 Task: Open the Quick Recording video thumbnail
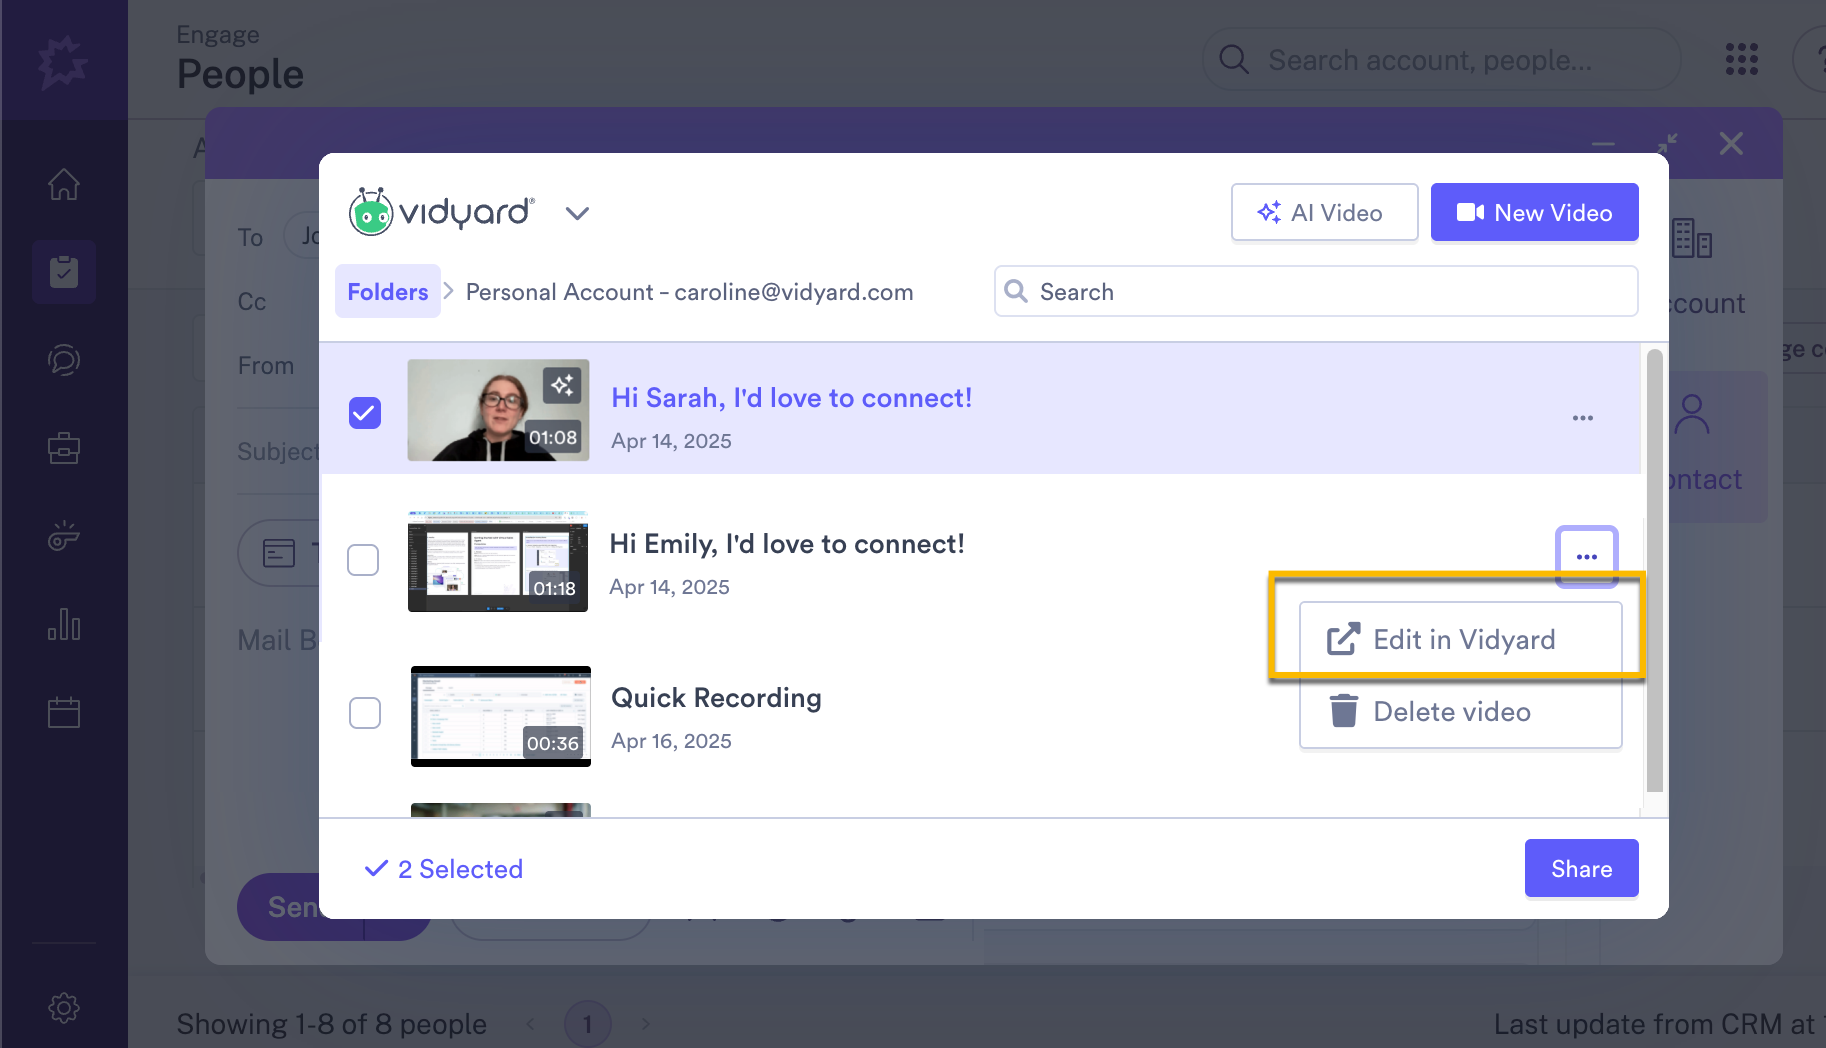tap(501, 716)
